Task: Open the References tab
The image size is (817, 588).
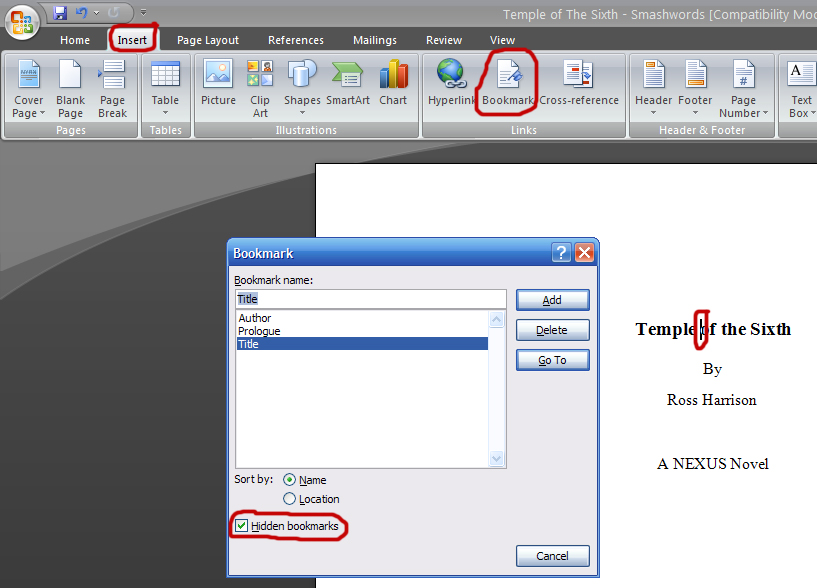Action: pyautogui.click(x=294, y=40)
